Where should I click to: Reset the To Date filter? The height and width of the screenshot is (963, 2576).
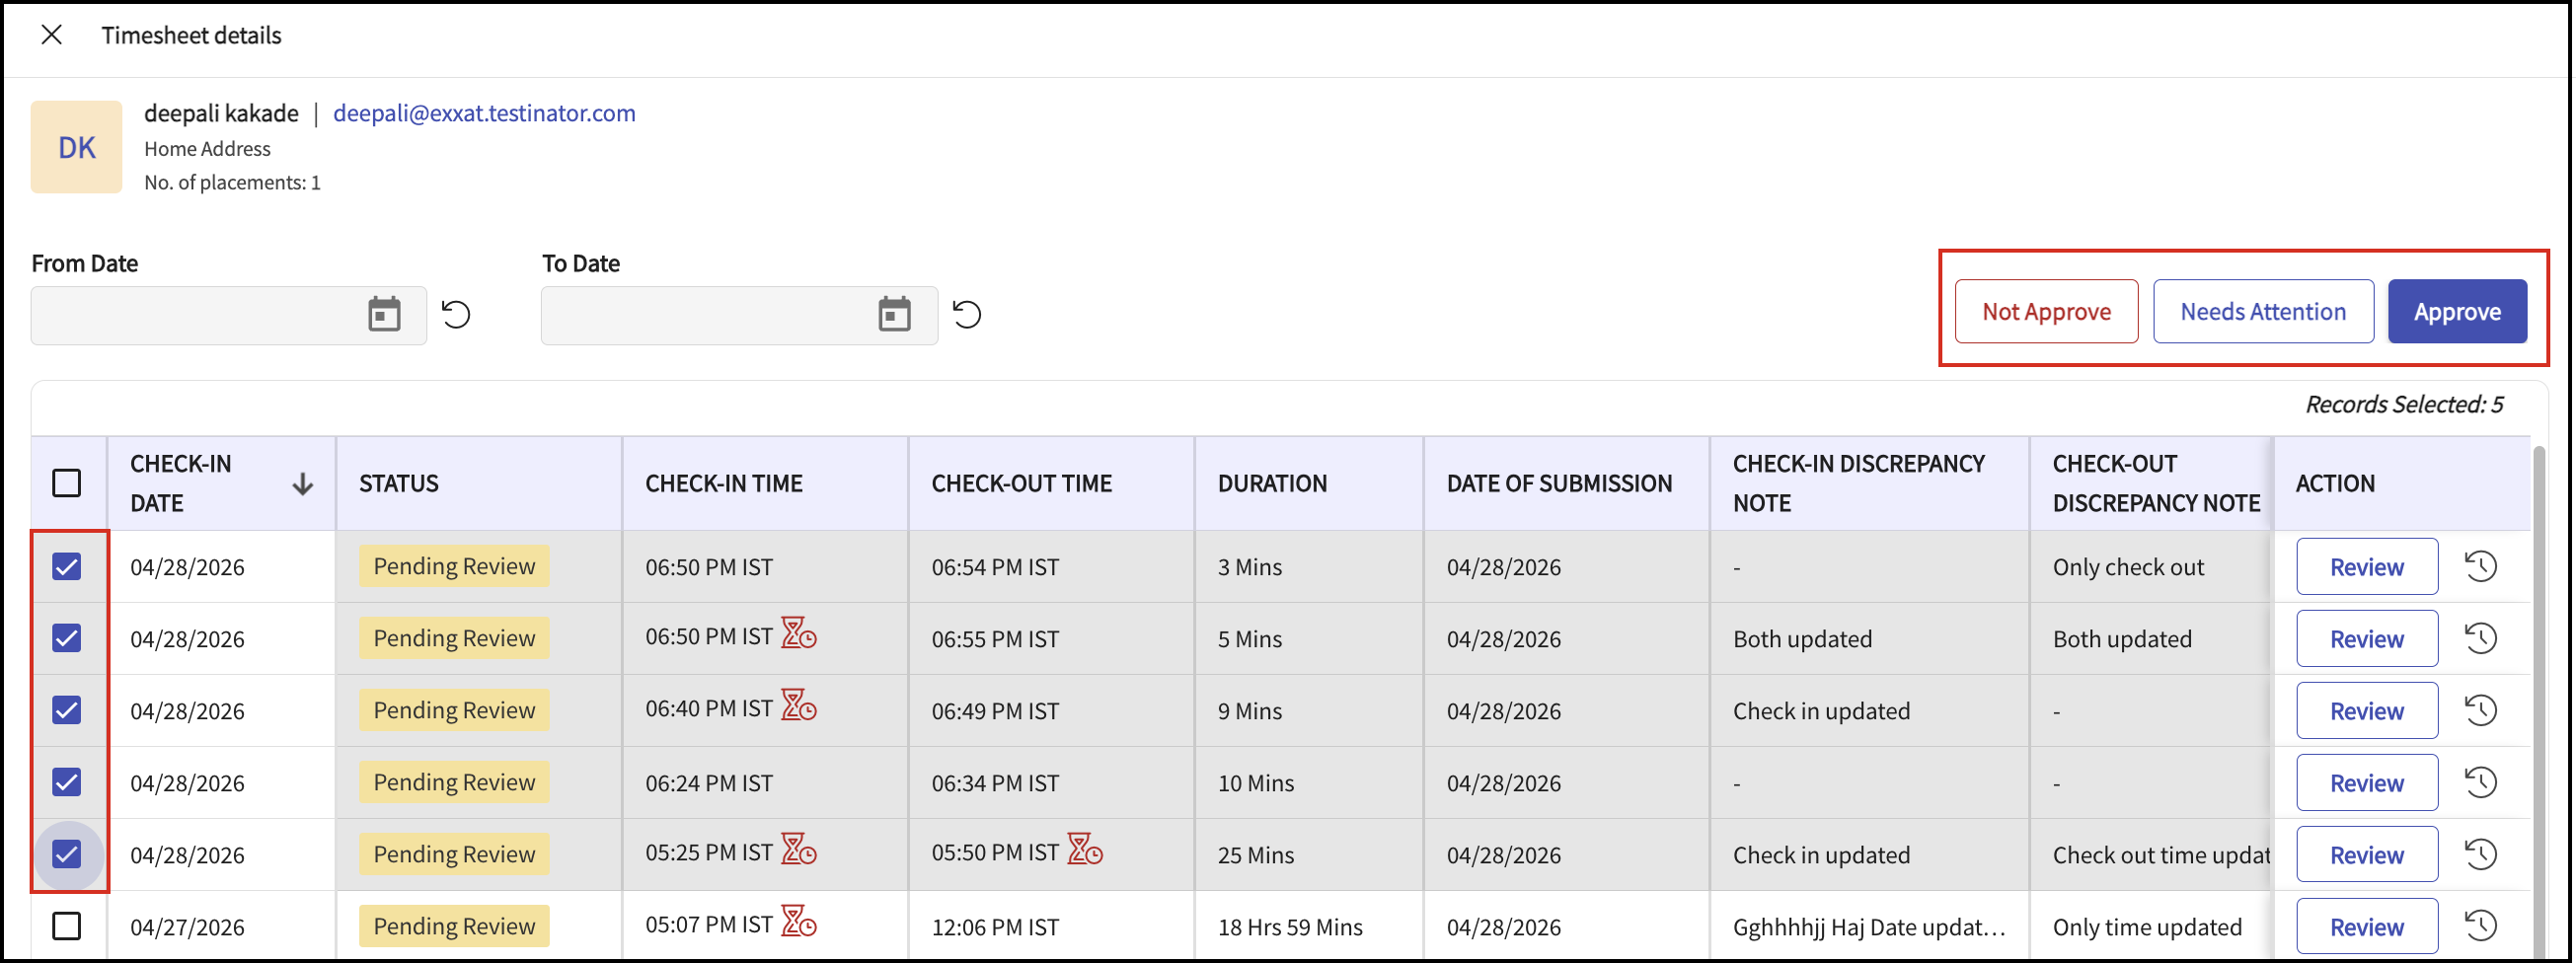coord(966,315)
